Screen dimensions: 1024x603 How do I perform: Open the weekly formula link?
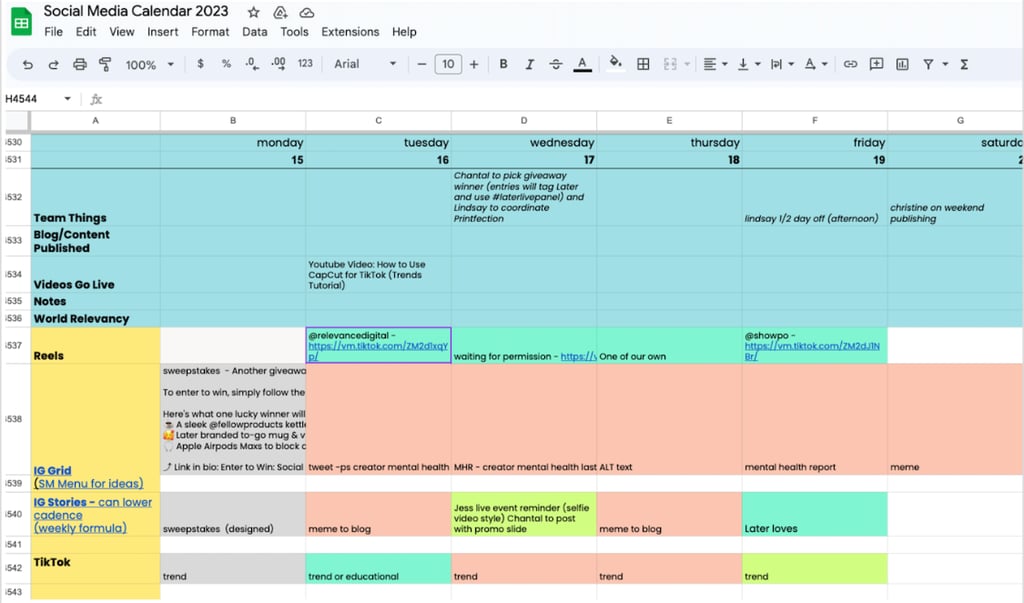coord(80,528)
